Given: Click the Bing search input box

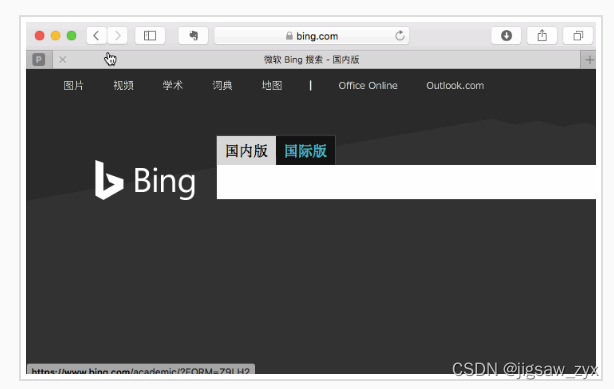Looking at the screenshot, I should (x=406, y=182).
